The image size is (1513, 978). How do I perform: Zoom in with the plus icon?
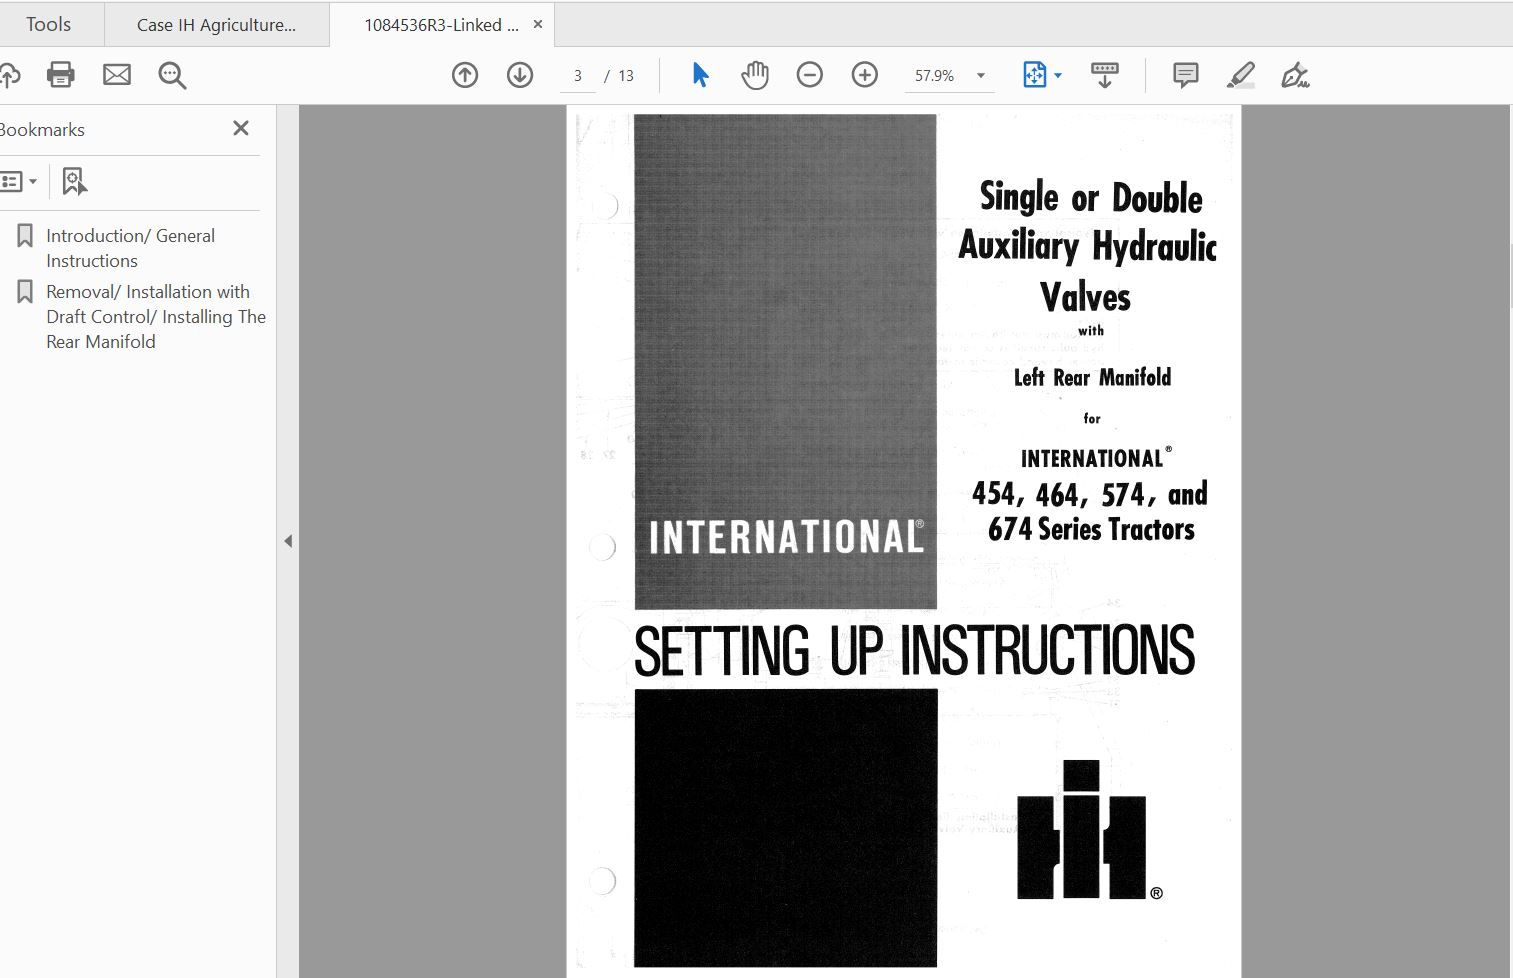click(x=865, y=75)
